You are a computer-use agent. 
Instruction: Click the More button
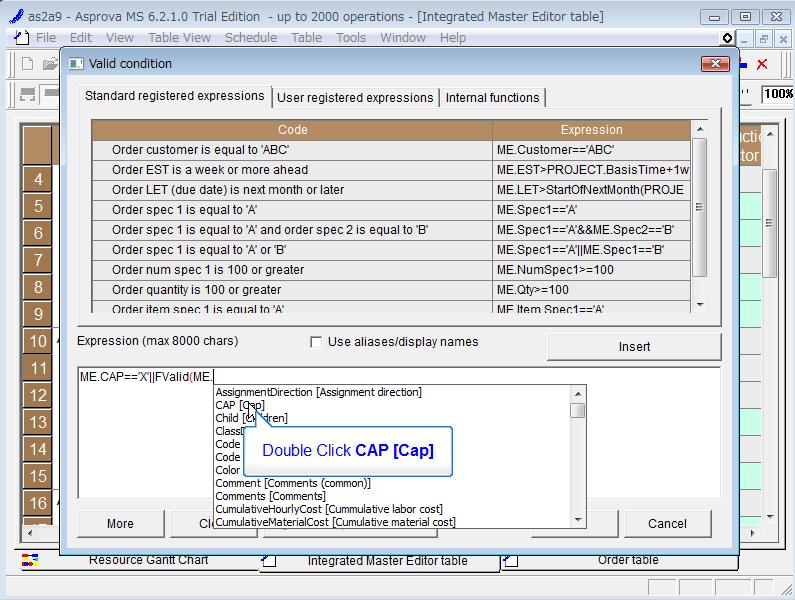point(120,523)
